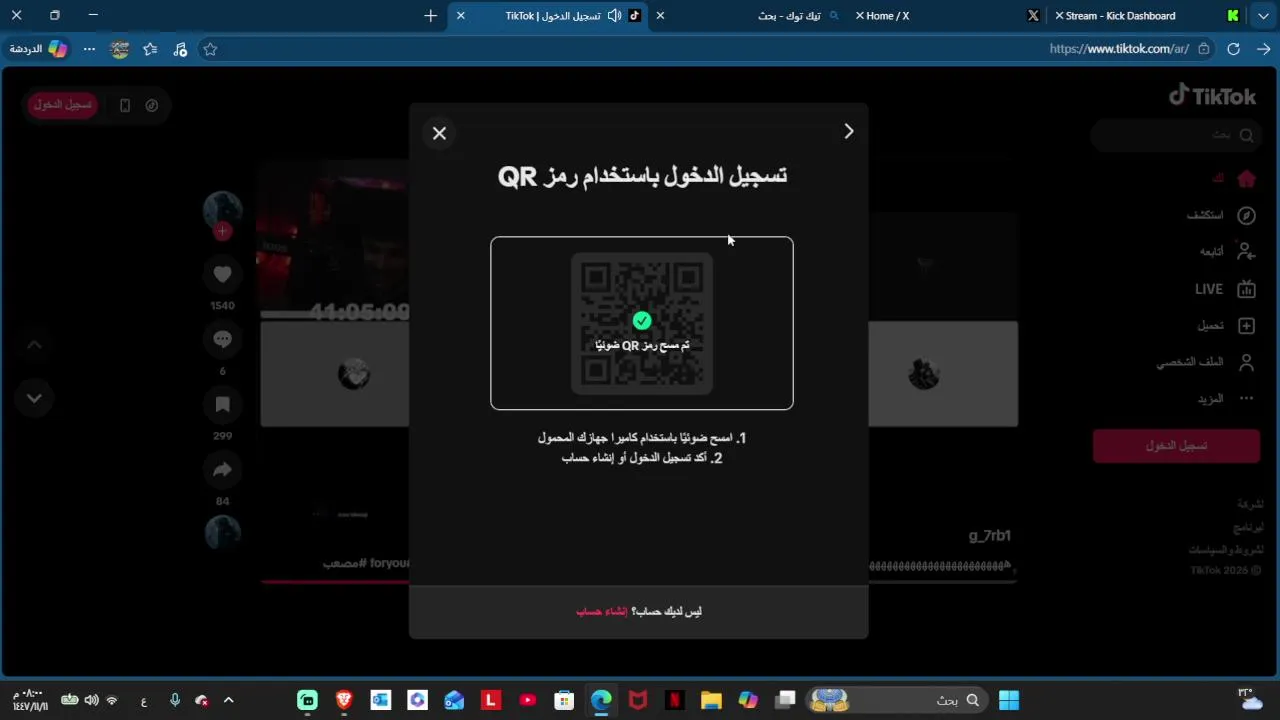
Task: Go to previous video with up chevron
Action: 34,345
